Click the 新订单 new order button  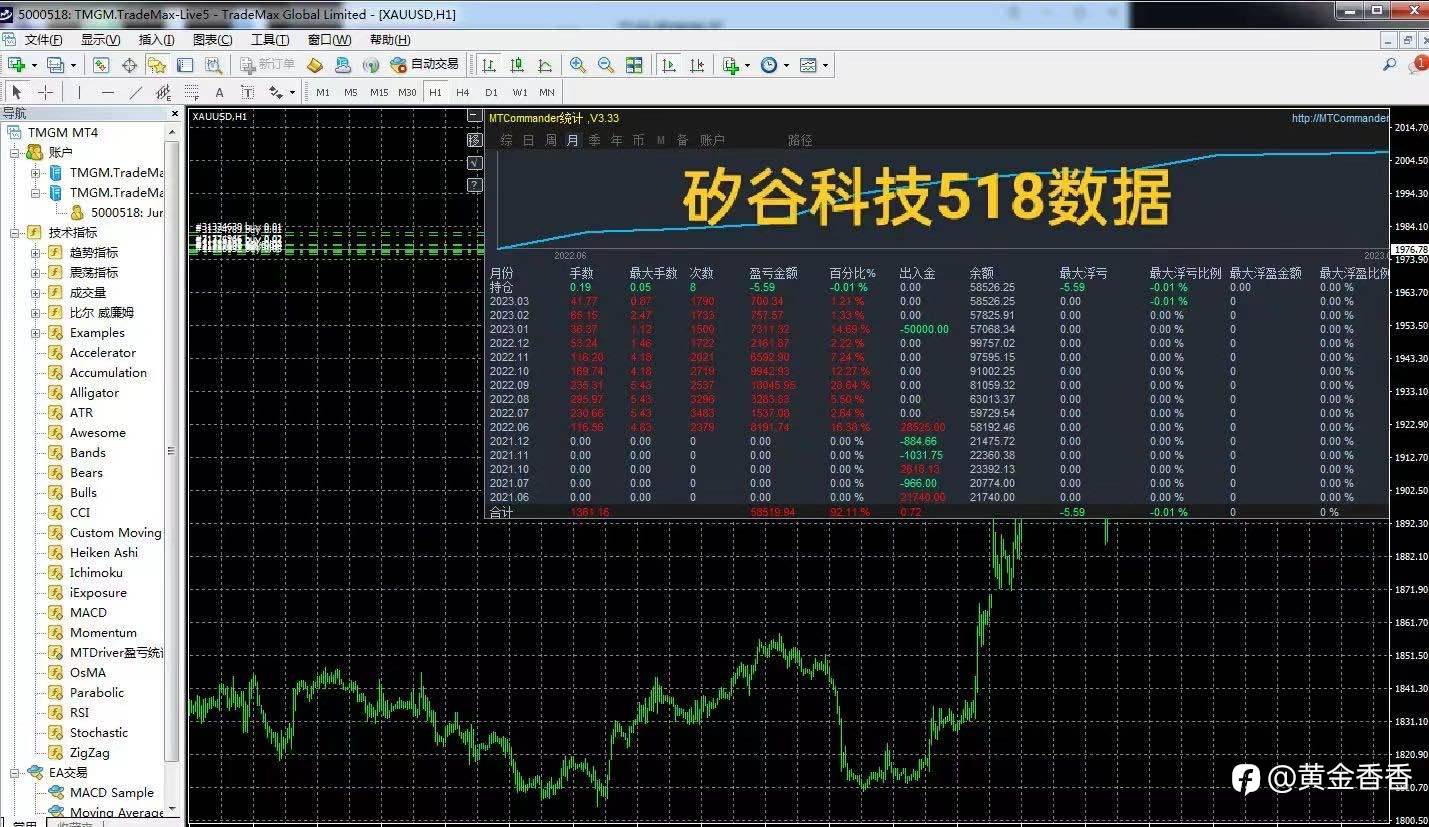(267, 65)
